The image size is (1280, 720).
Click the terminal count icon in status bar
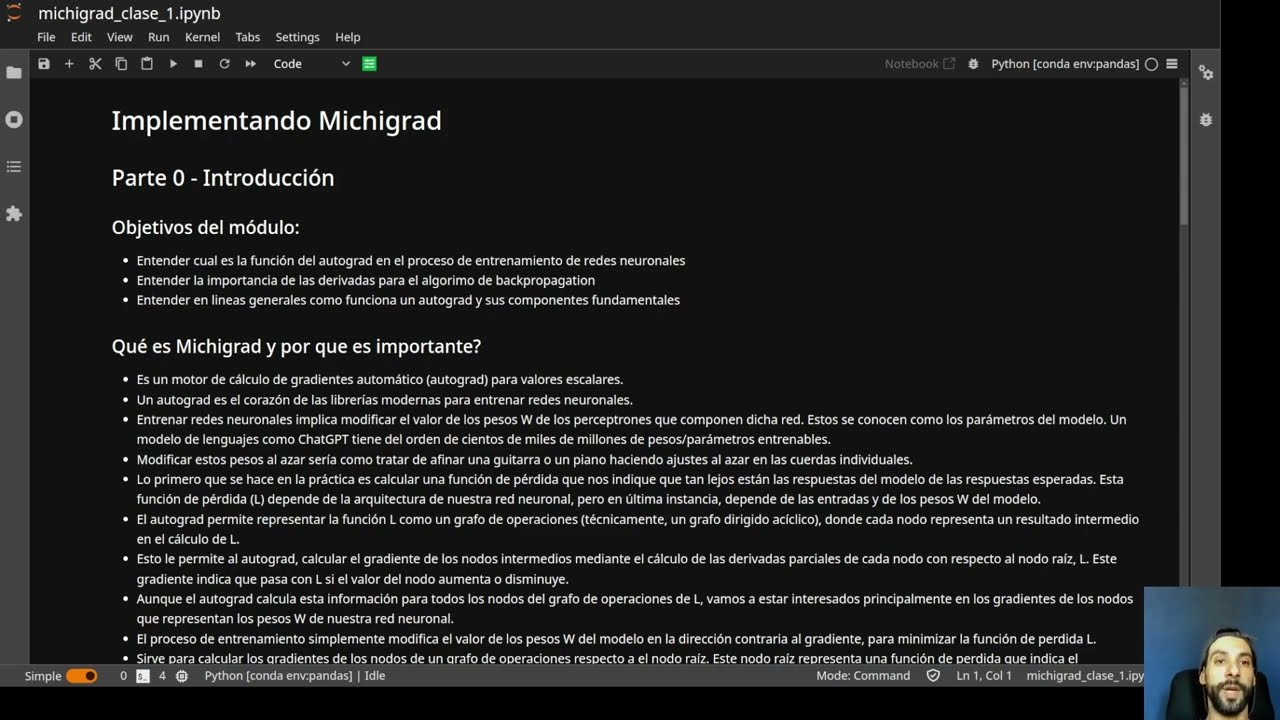pyautogui.click(x=143, y=676)
